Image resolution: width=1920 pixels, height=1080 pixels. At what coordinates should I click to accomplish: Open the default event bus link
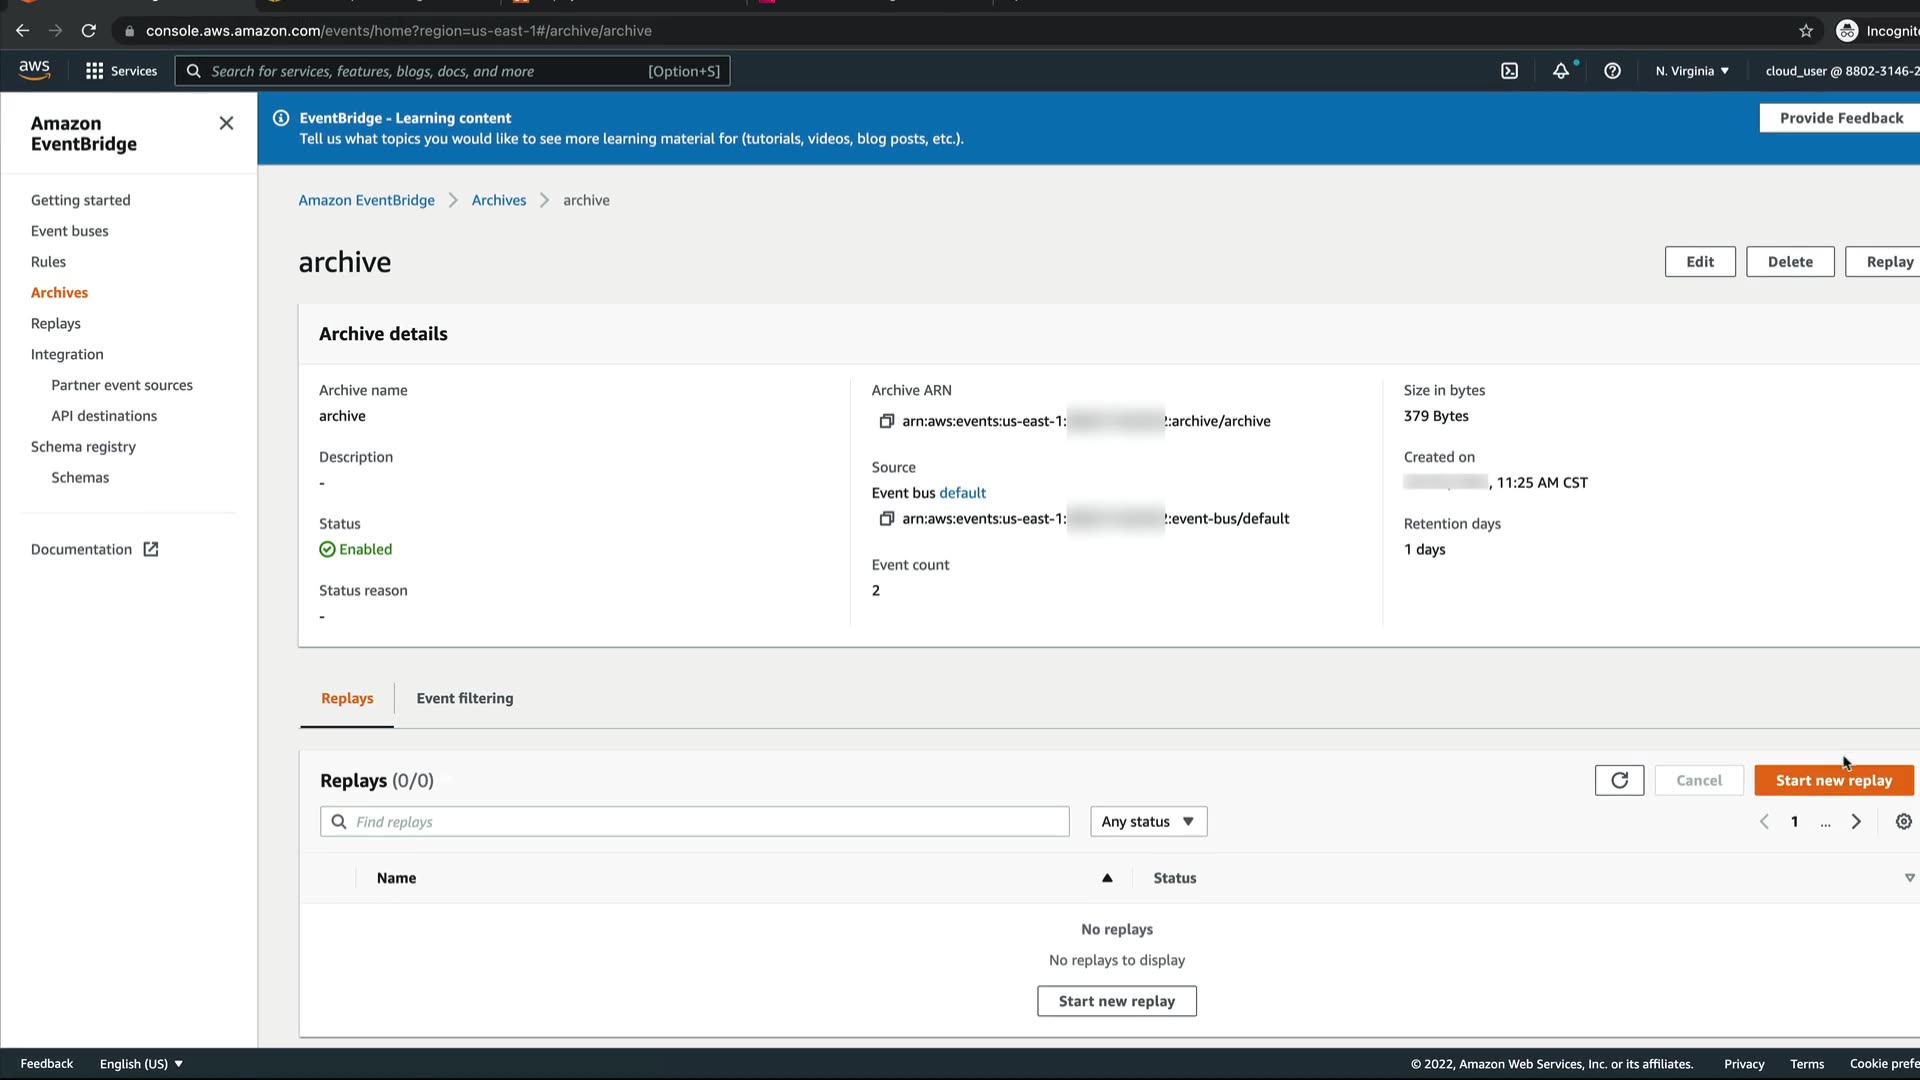click(x=962, y=493)
